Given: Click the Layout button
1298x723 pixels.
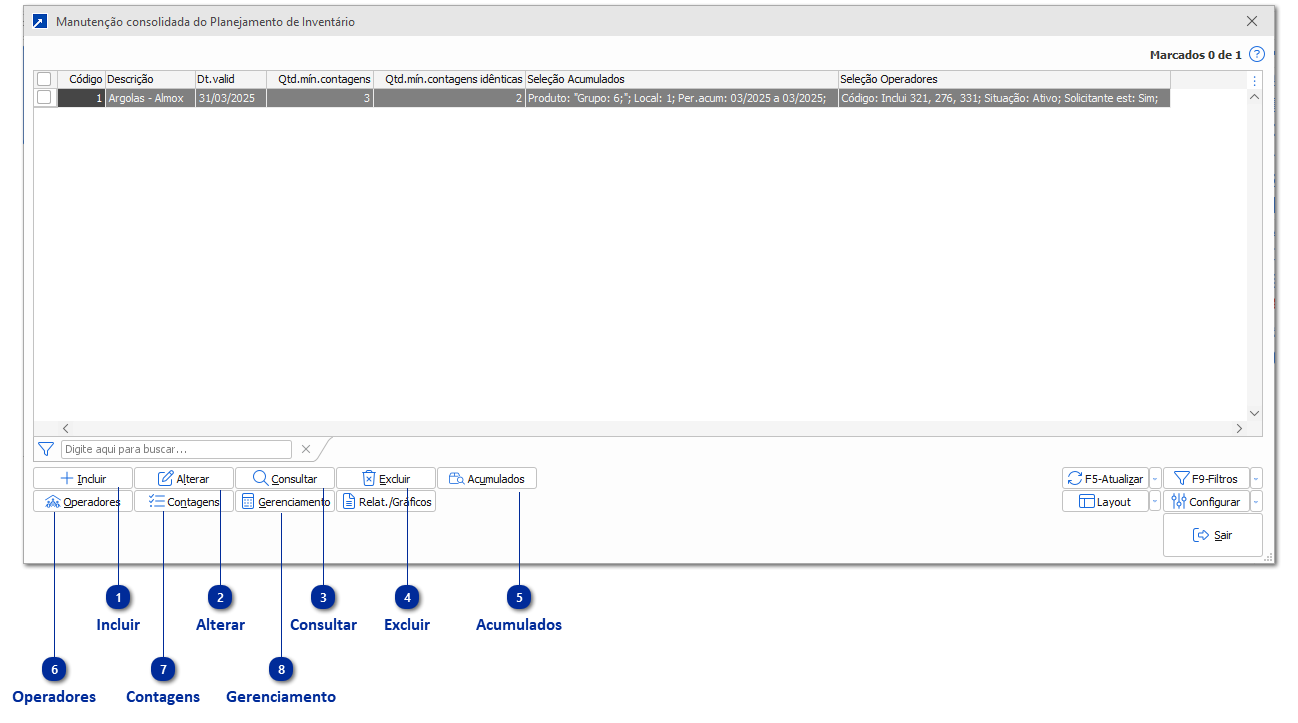Looking at the screenshot, I should (1105, 501).
